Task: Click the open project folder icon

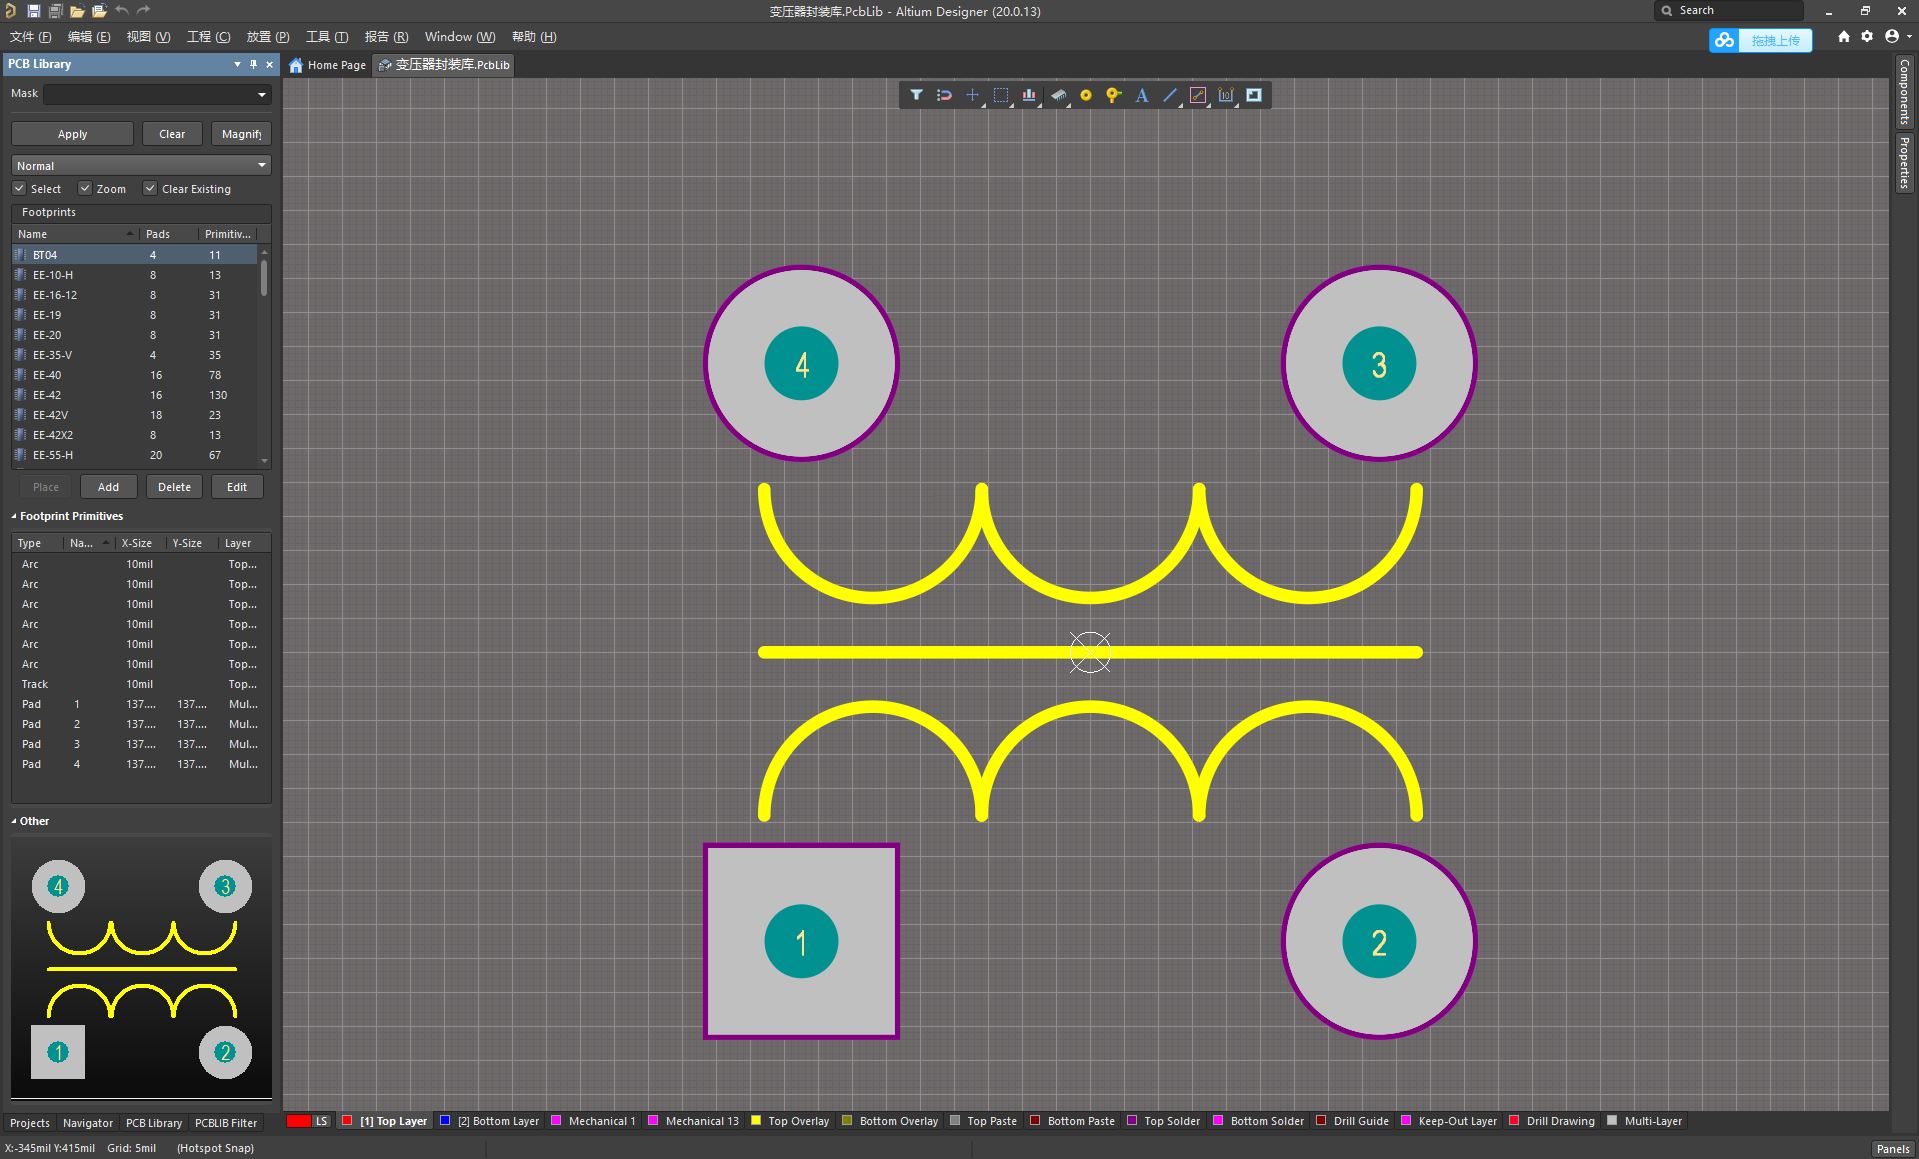Action: point(99,11)
